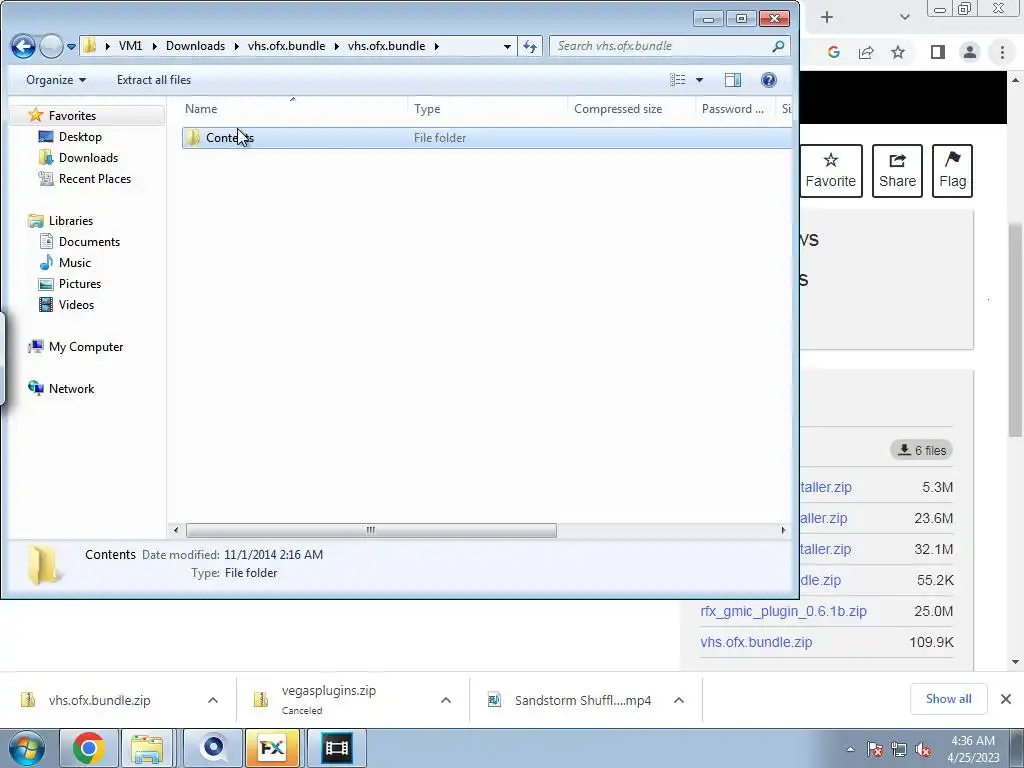Close the Chrome downloads bar

pos(1006,699)
